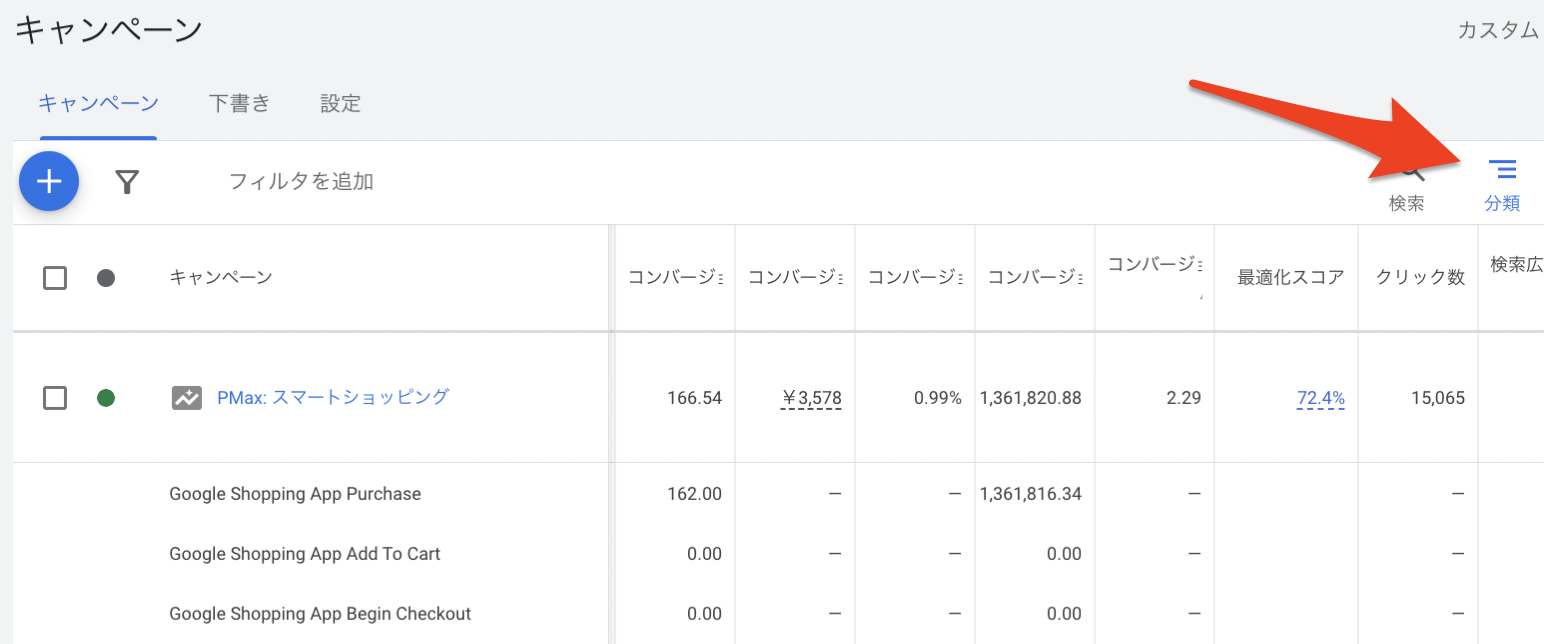Switch to the 設定 tab
The width and height of the screenshot is (1544, 644).
pos(340,103)
